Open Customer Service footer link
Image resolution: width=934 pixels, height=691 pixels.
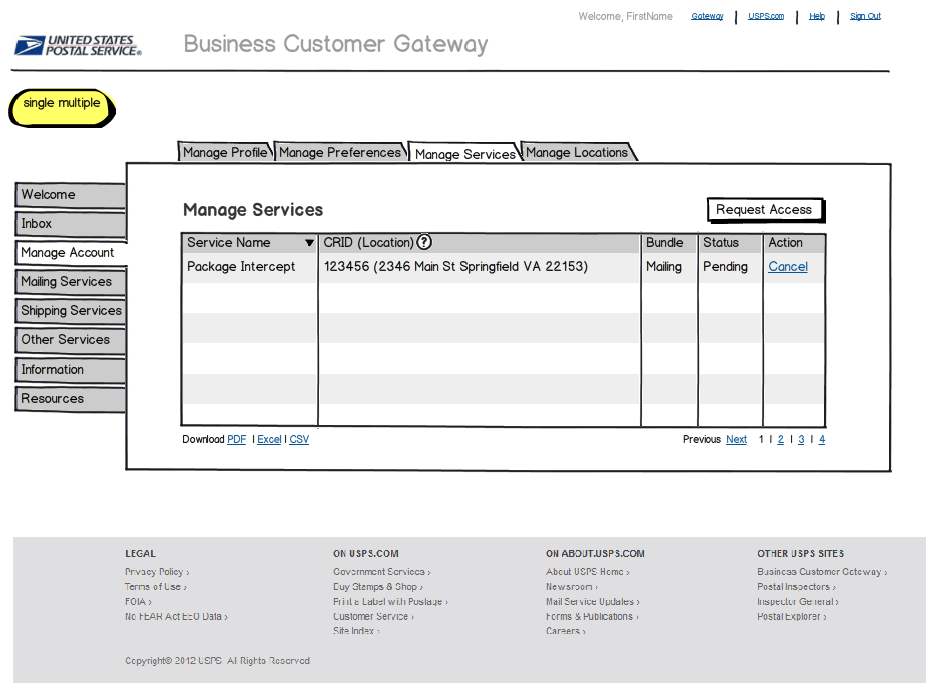373,617
